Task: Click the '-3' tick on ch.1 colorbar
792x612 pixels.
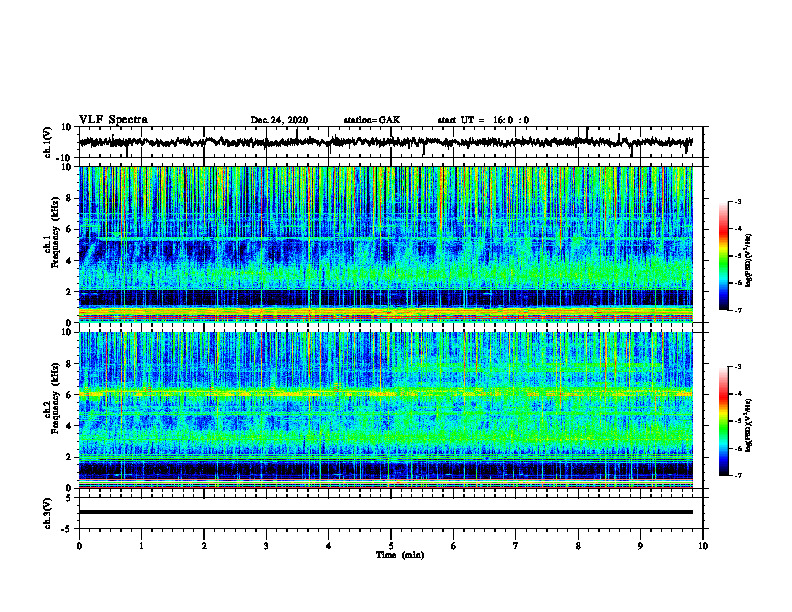Action: [737, 202]
